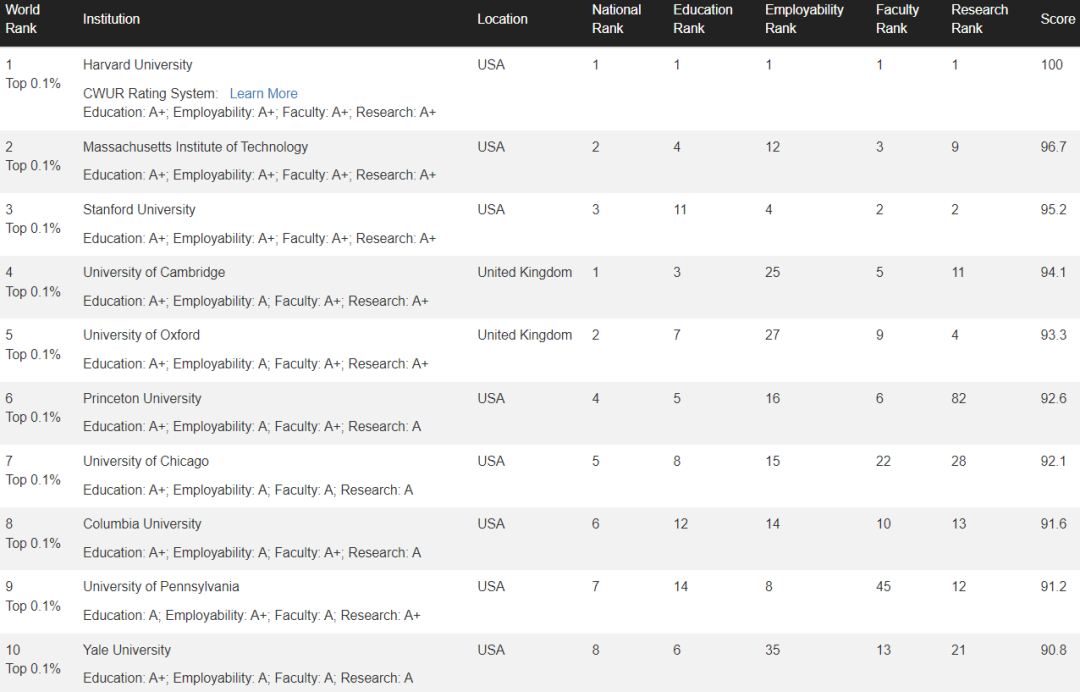Click University of Cambridge name

pos(154,272)
